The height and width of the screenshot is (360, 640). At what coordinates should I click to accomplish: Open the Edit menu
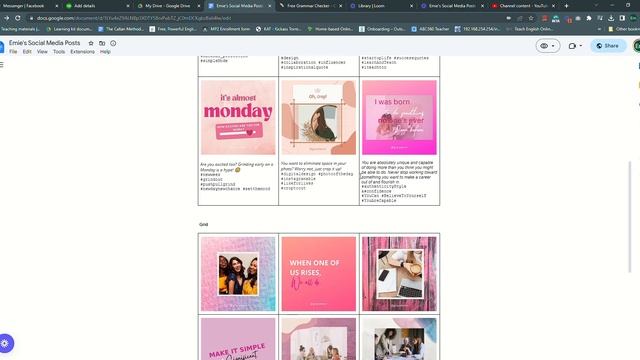point(27,52)
